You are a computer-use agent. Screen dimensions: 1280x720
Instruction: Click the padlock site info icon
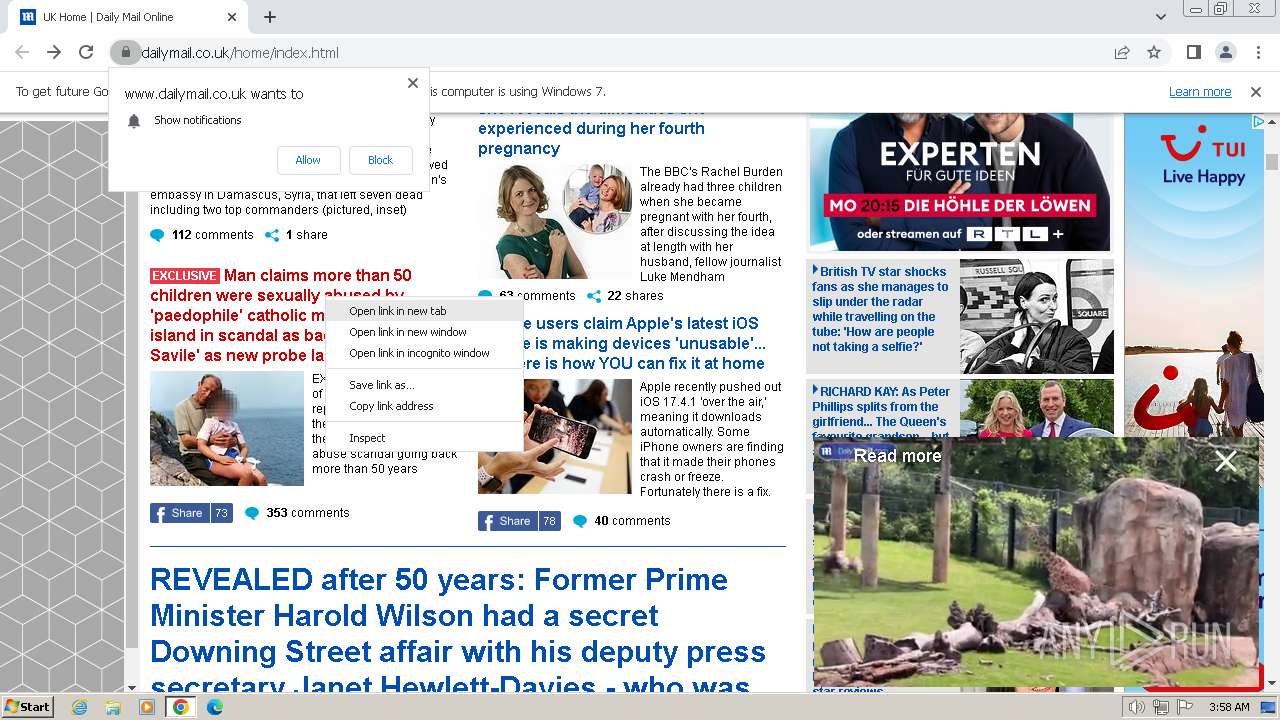coord(125,53)
